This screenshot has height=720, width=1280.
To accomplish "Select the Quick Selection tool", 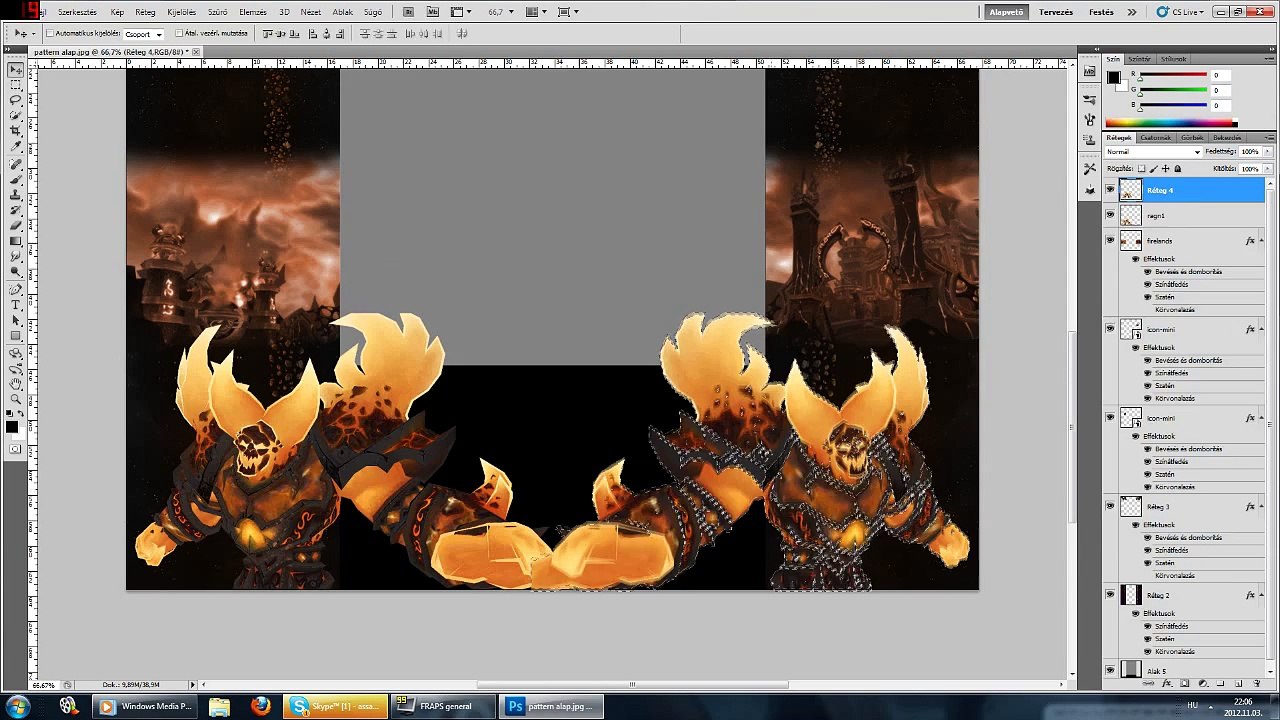I will [16, 116].
